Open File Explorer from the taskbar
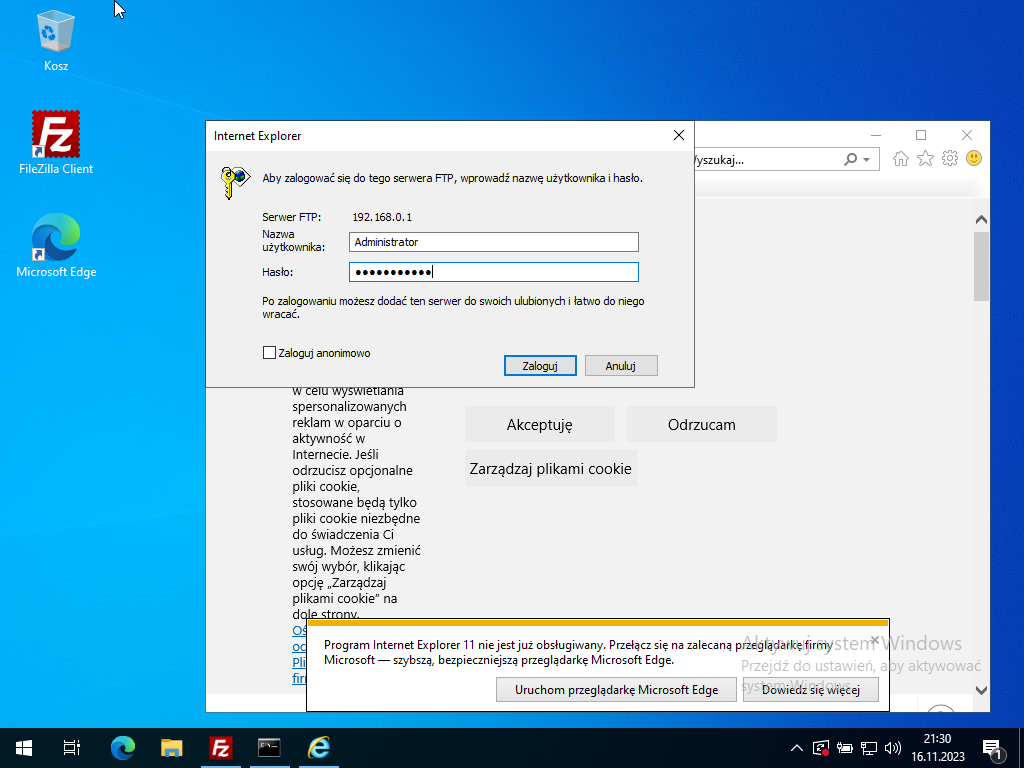This screenshot has height=768, width=1024. pos(172,748)
